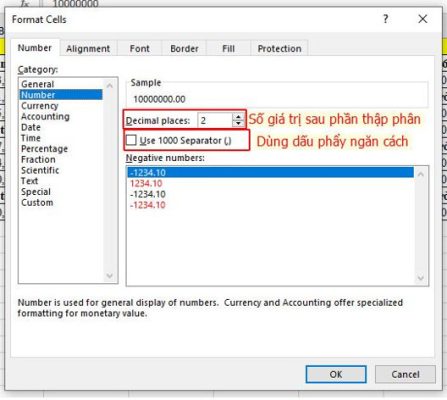
Task: Click negative numbers list scroll up arrow
Action: [x=421, y=174]
